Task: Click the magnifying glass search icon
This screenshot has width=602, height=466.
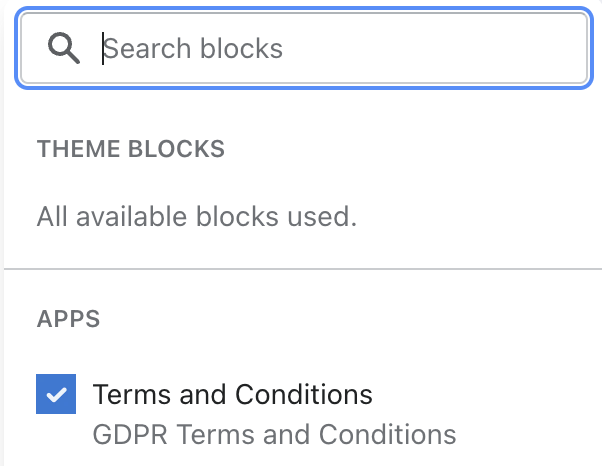Action: [x=64, y=48]
